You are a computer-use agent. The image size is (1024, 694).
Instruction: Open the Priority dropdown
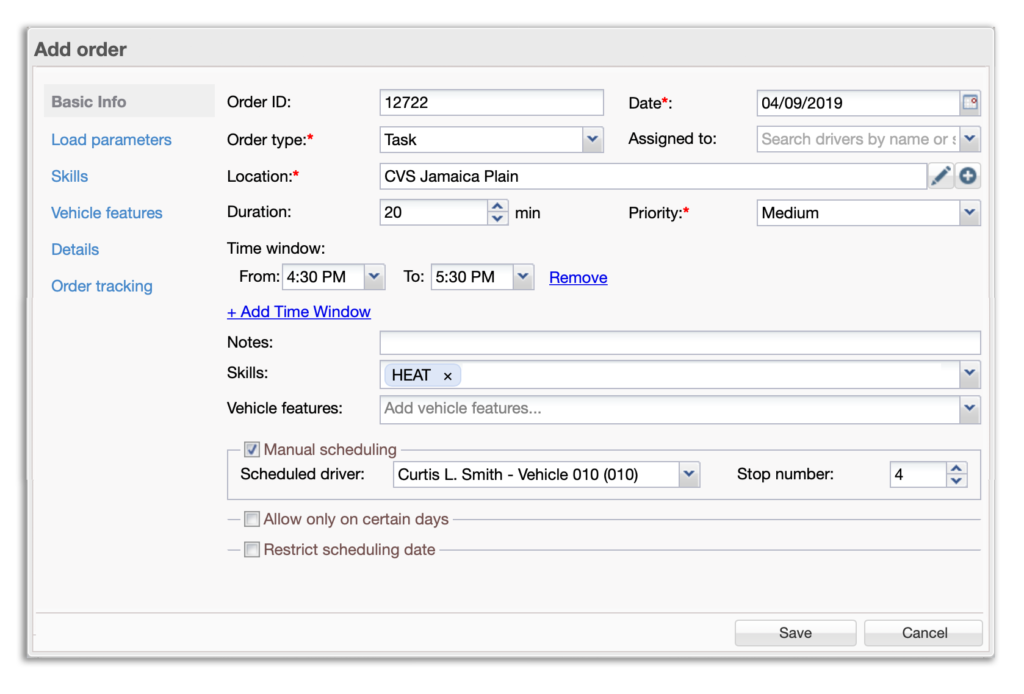pos(969,213)
